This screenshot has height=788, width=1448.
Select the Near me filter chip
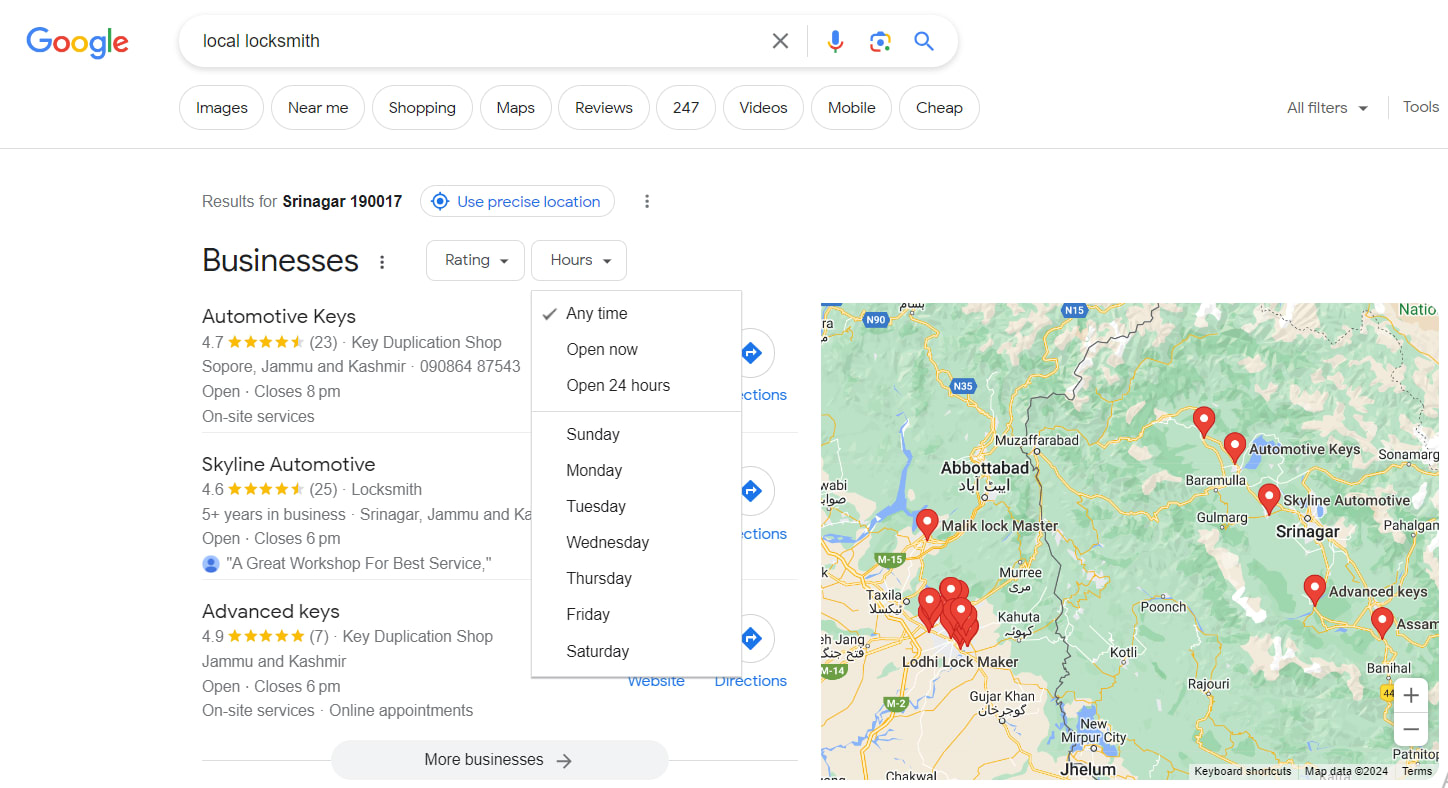(x=318, y=108)
